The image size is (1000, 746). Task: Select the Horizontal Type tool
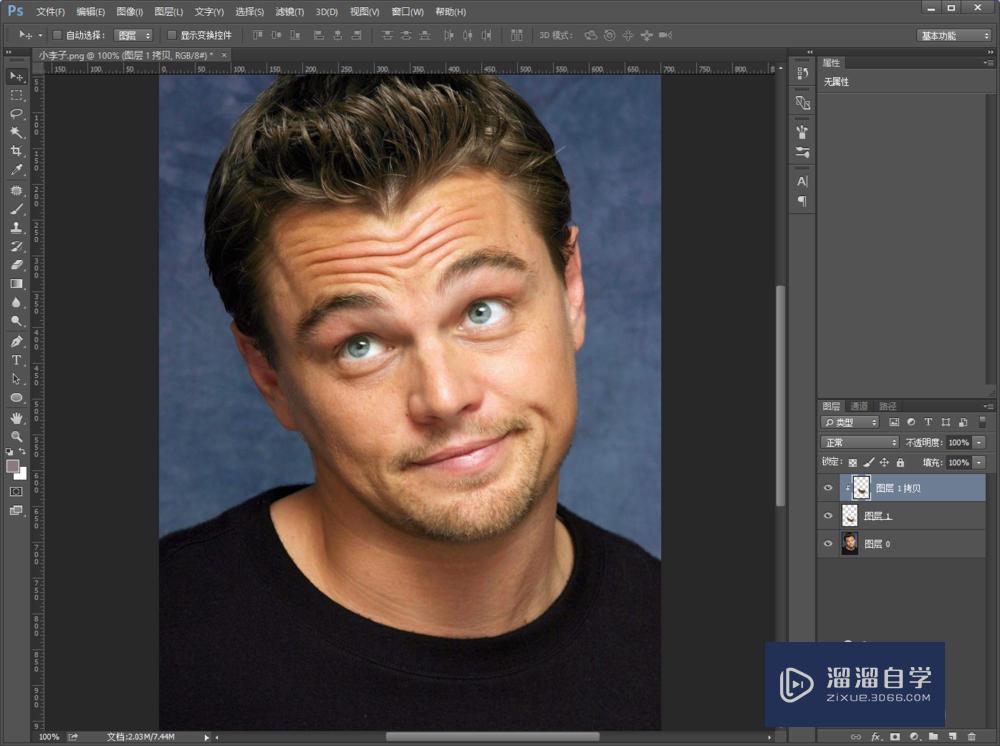16,360
